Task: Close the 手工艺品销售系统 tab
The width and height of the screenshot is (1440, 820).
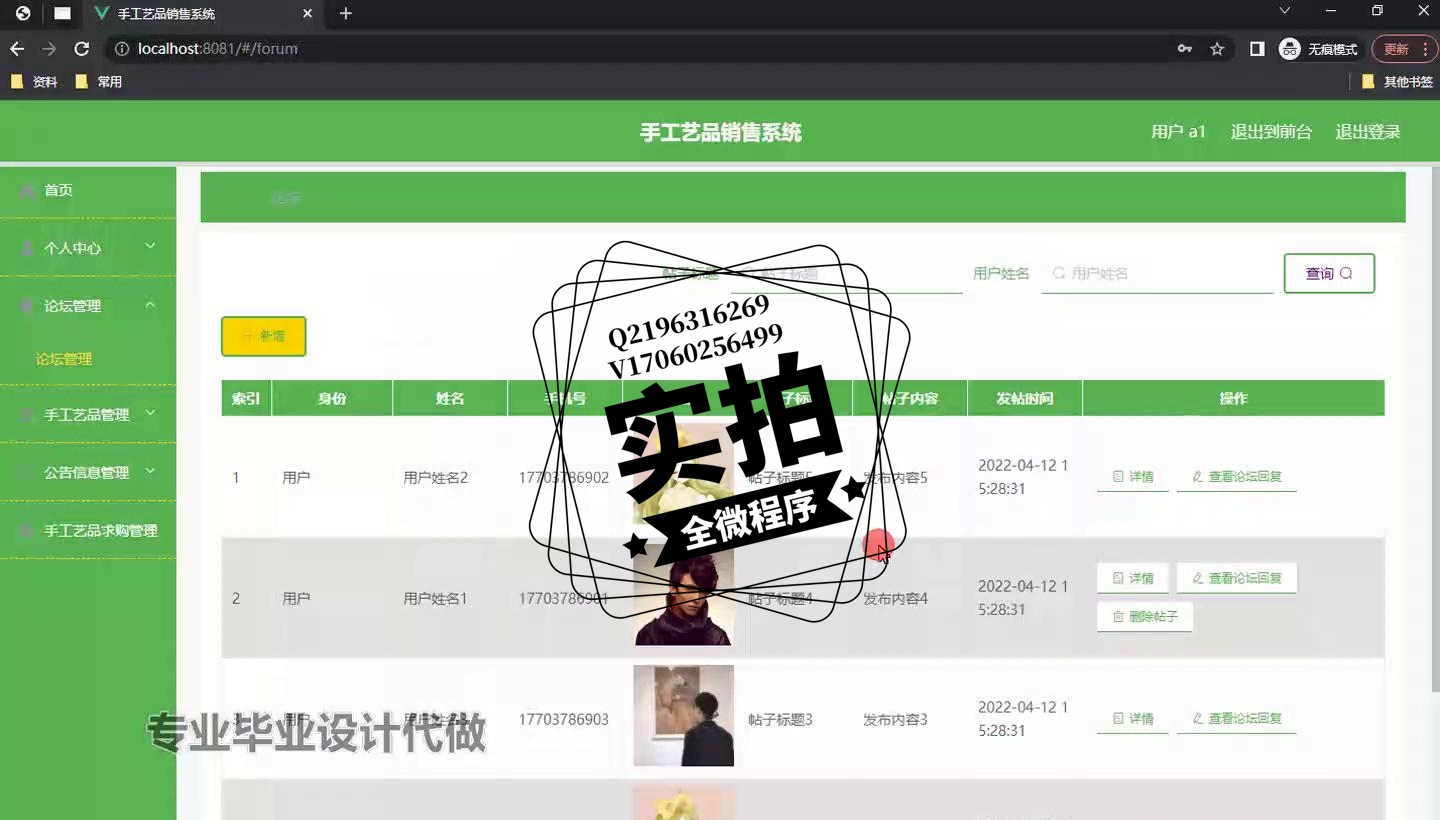Action: tap(307, 14)
